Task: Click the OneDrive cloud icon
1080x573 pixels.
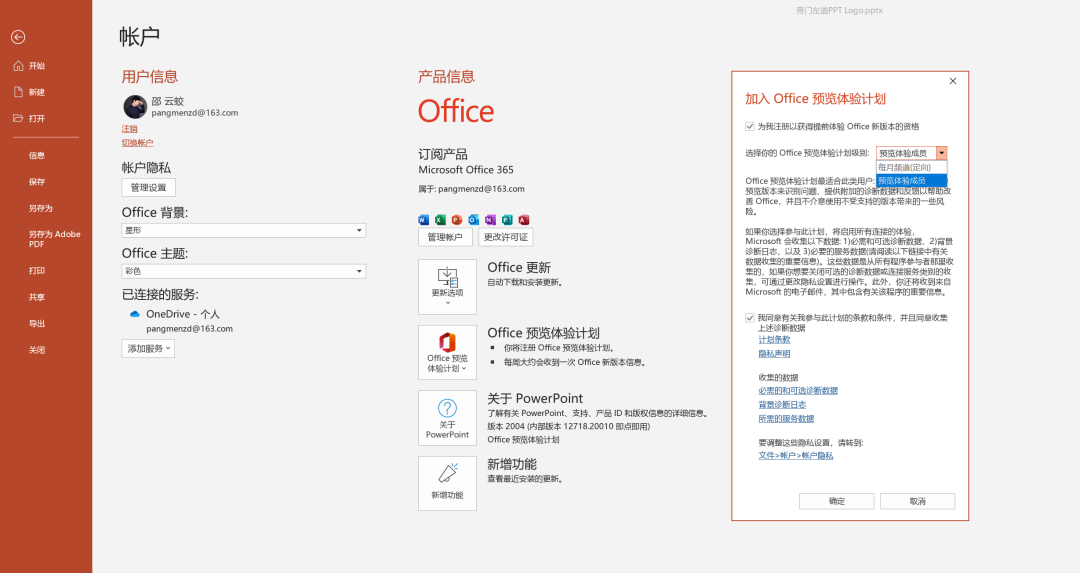Action: 135,314
